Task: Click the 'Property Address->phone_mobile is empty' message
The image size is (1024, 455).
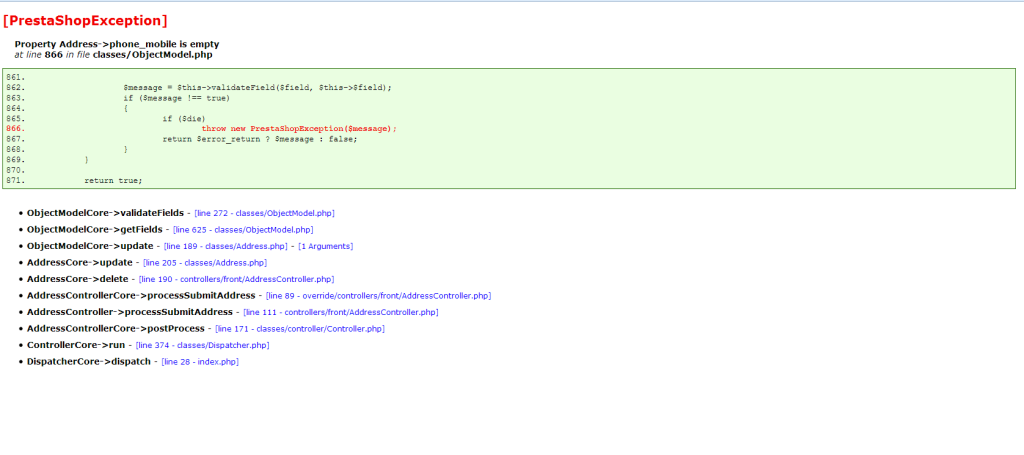Action: point(117,44)
